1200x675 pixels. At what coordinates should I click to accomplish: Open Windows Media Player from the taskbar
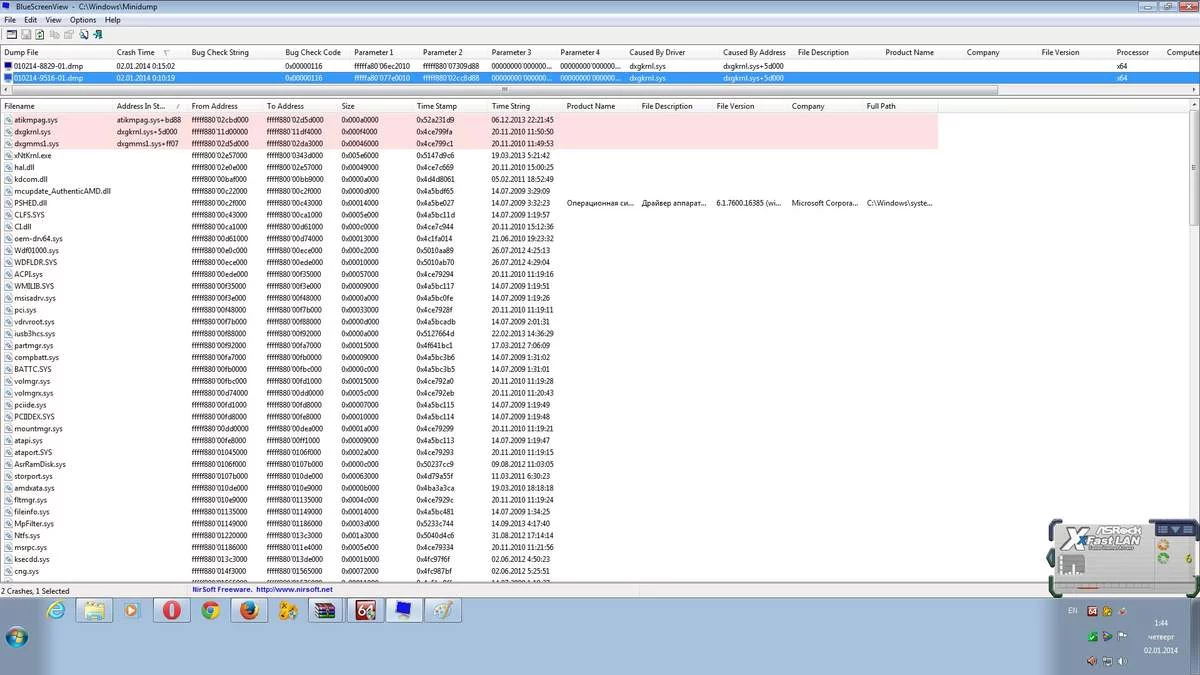(132, 610)
